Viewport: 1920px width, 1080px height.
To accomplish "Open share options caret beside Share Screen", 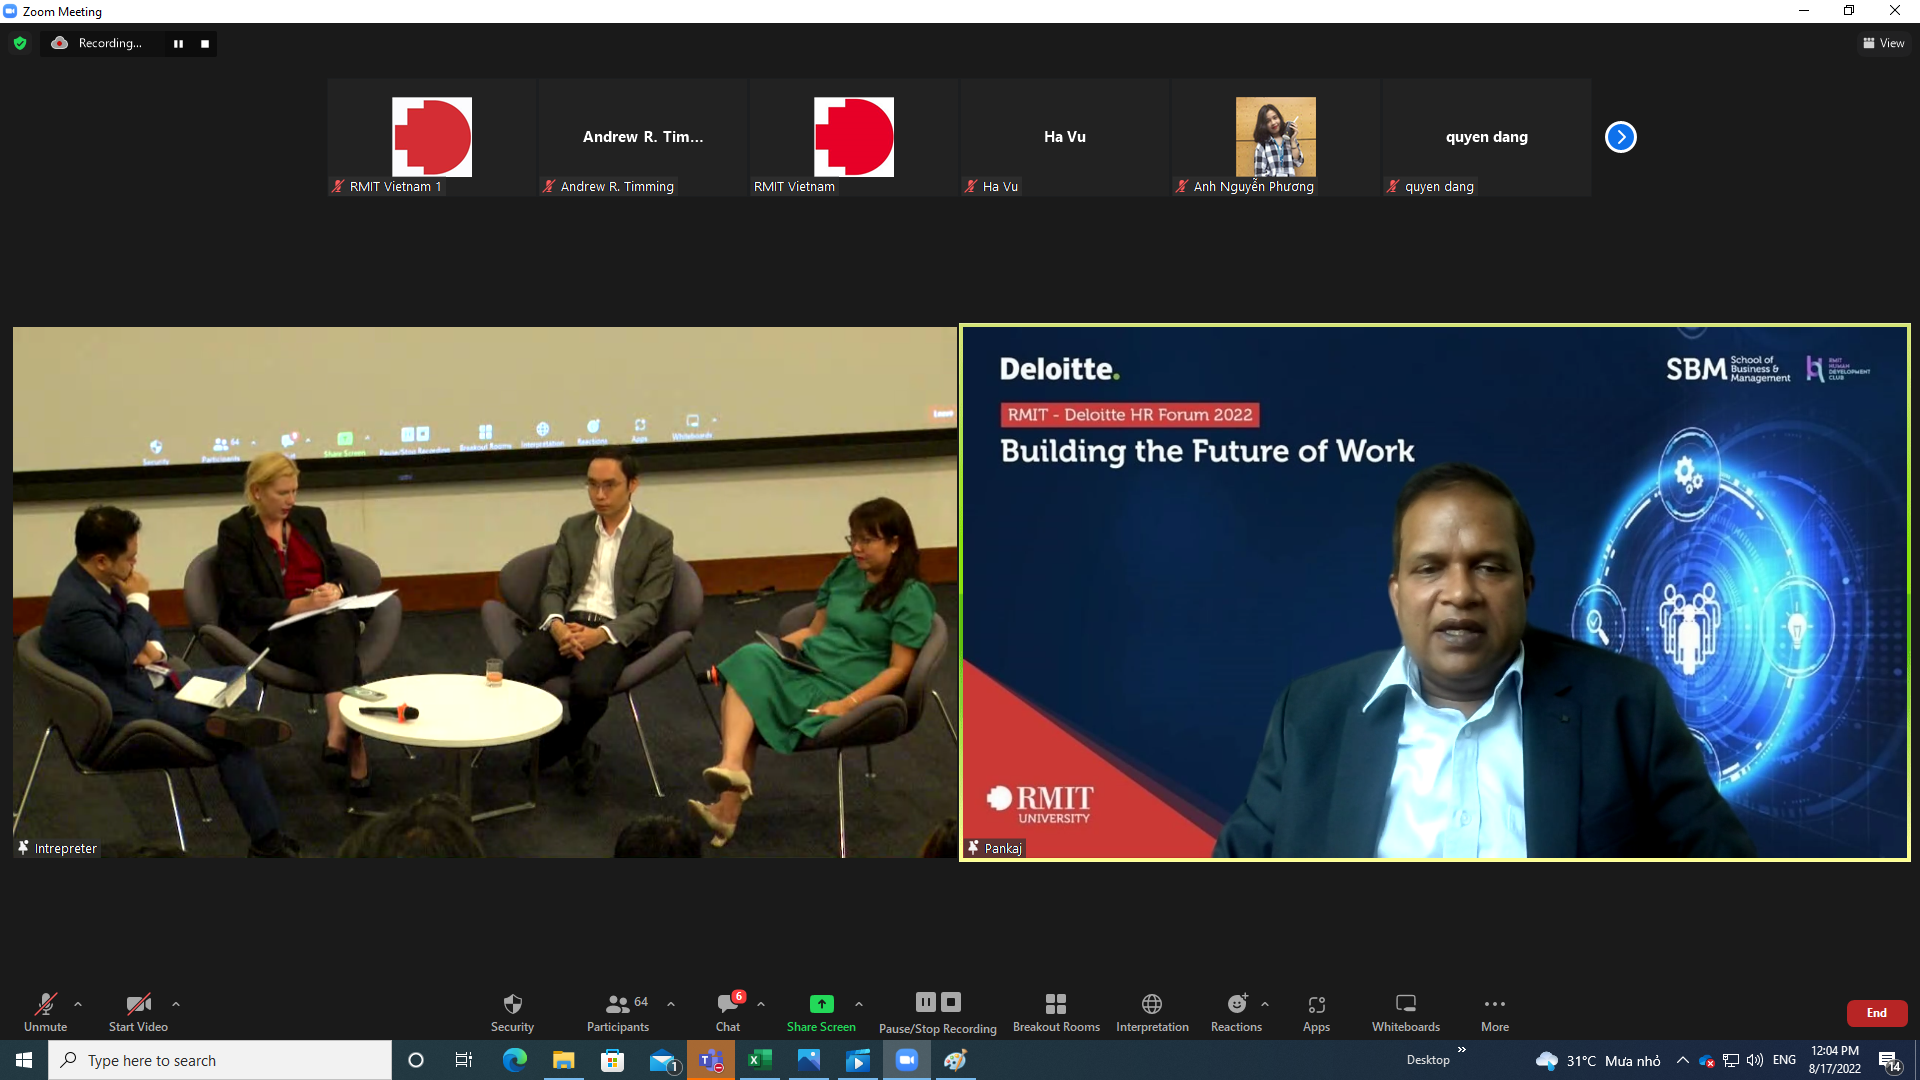I will (x=859, y=1004).
